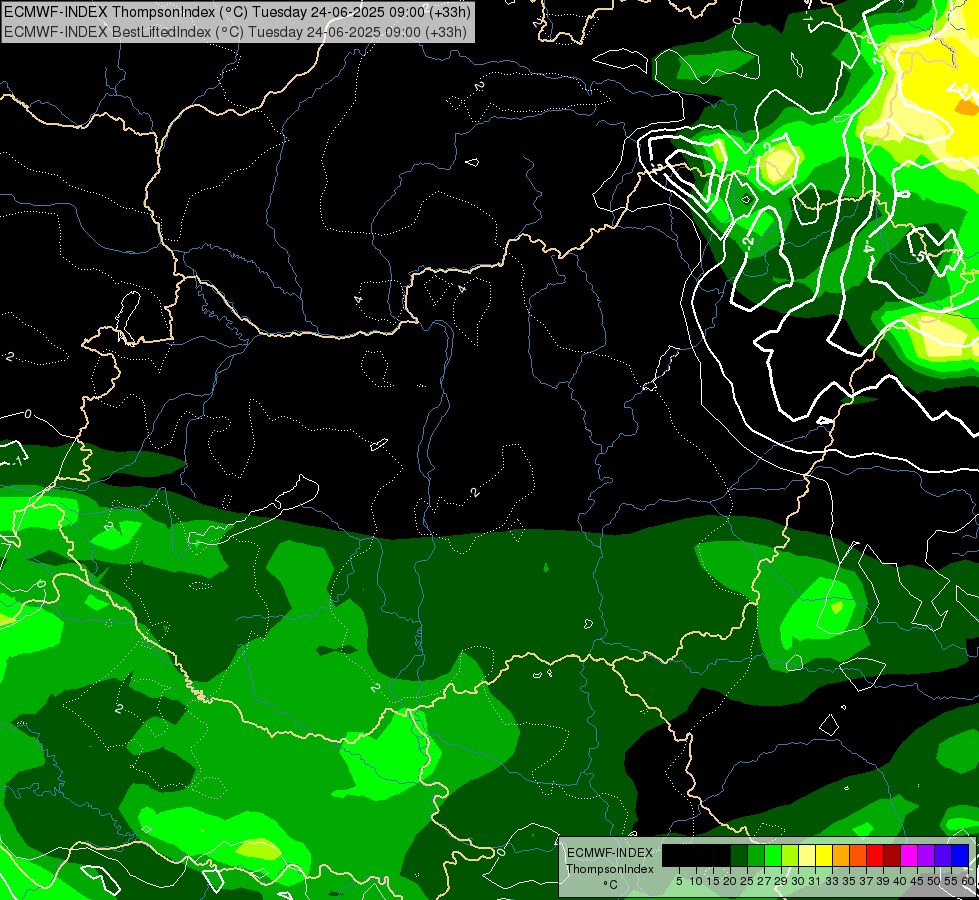The width and height of the screenshot is (979, 900).
Task: Click the blue 55-60 legend swatch
Action: point(960,855)
